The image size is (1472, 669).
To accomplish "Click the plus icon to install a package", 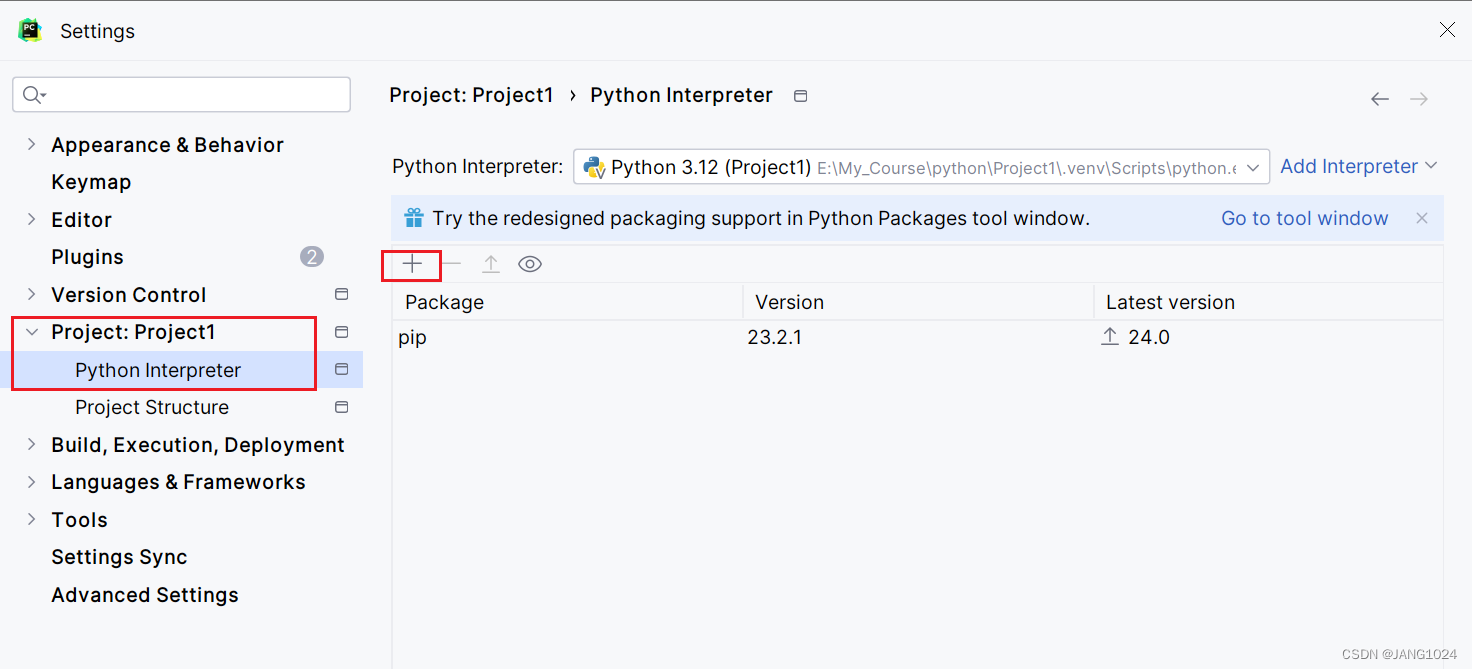I will 412,264.
